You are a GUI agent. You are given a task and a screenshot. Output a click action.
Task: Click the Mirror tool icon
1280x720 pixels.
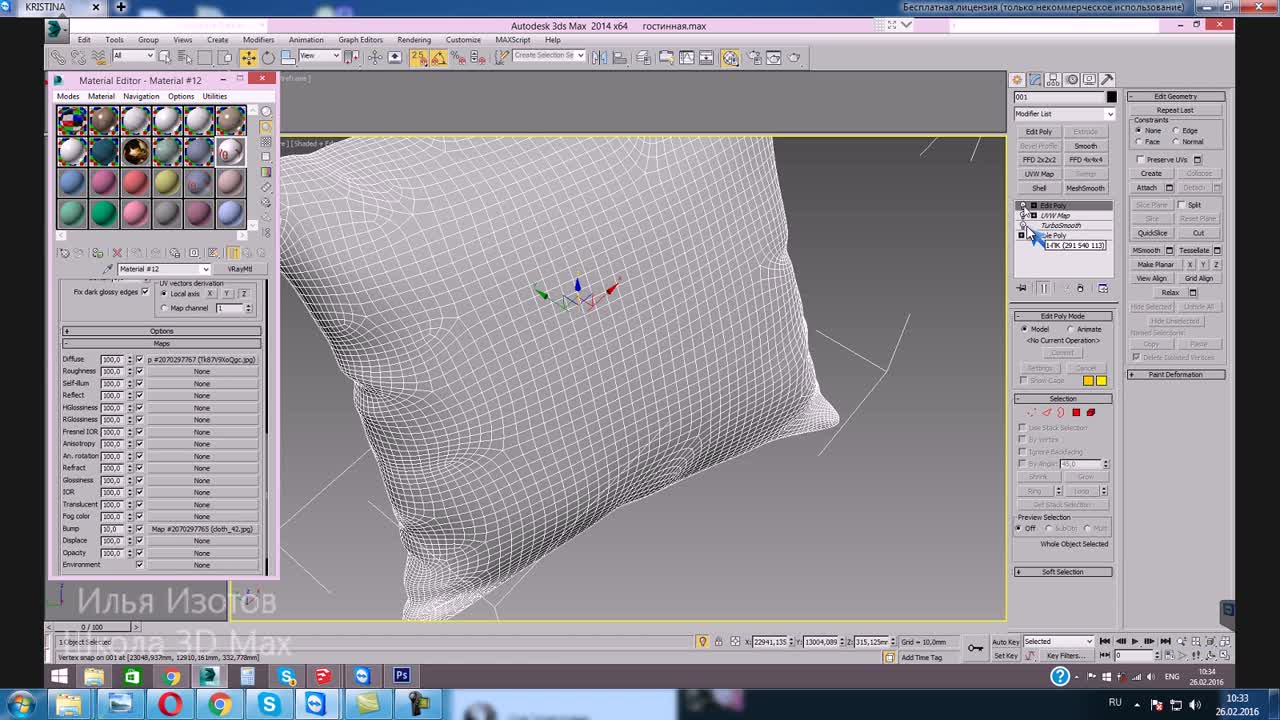599,57
